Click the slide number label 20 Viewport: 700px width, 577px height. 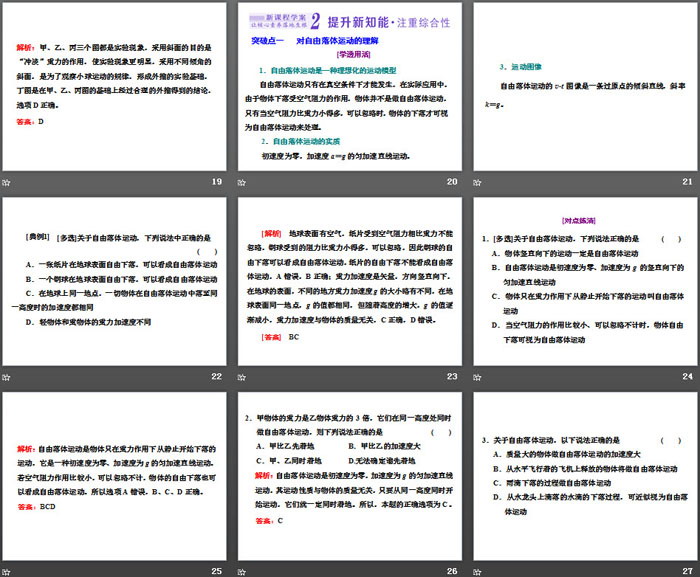coord(451,181)
